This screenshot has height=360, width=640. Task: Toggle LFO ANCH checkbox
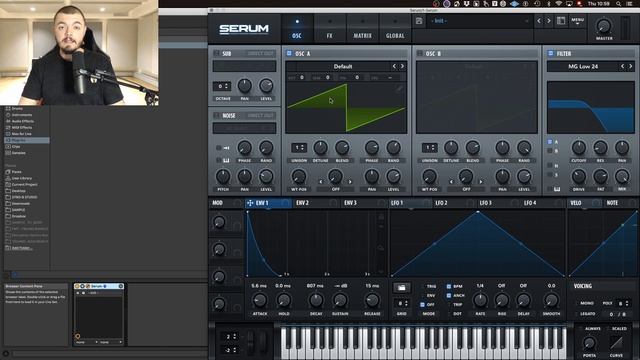click(449, 296)
